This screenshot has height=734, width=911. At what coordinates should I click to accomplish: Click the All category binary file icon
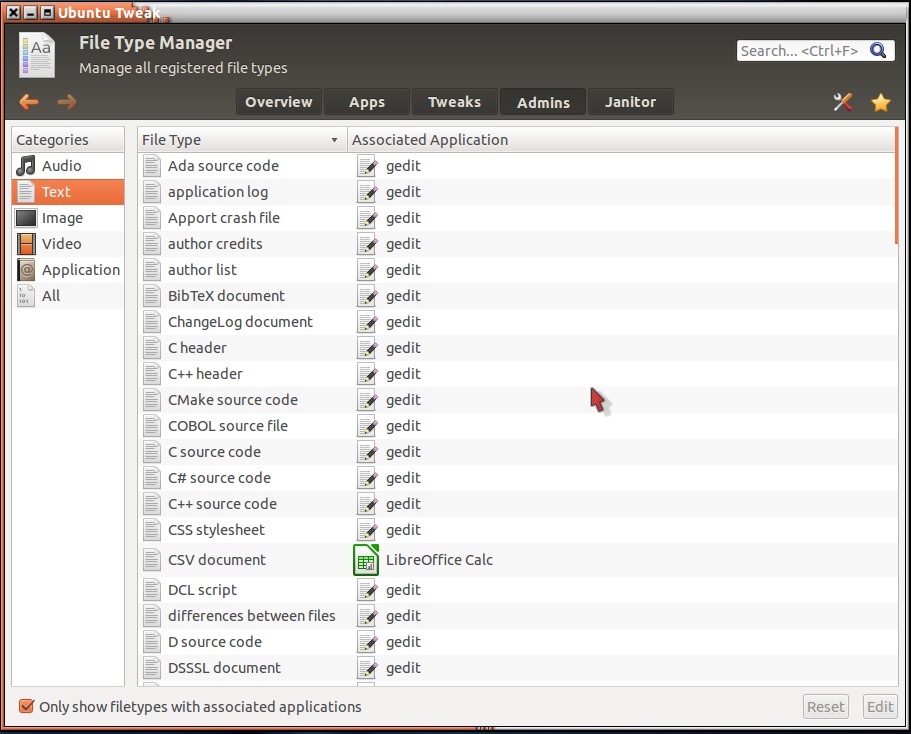[x=26, y=296]
